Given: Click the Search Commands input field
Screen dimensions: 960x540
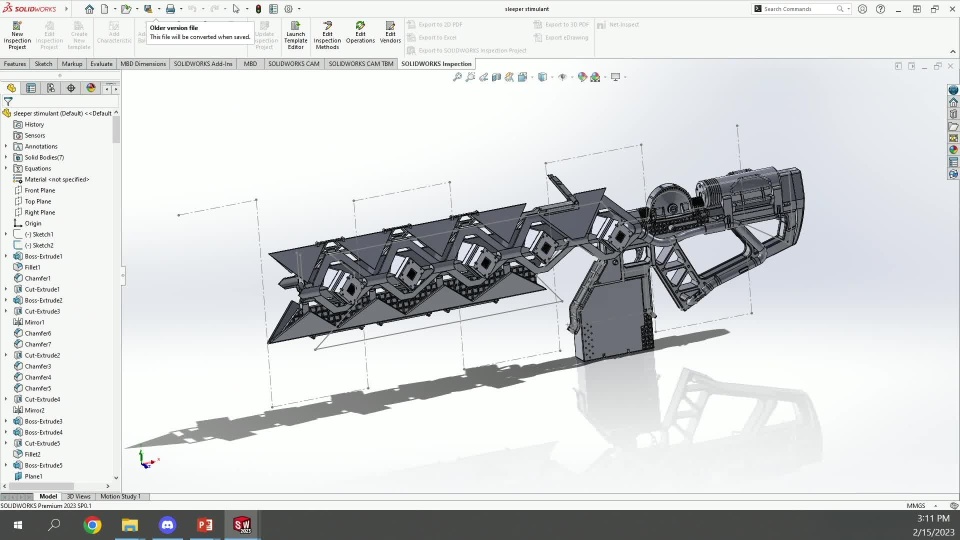Looking at the screenshot, I should [x=798, y=9].
